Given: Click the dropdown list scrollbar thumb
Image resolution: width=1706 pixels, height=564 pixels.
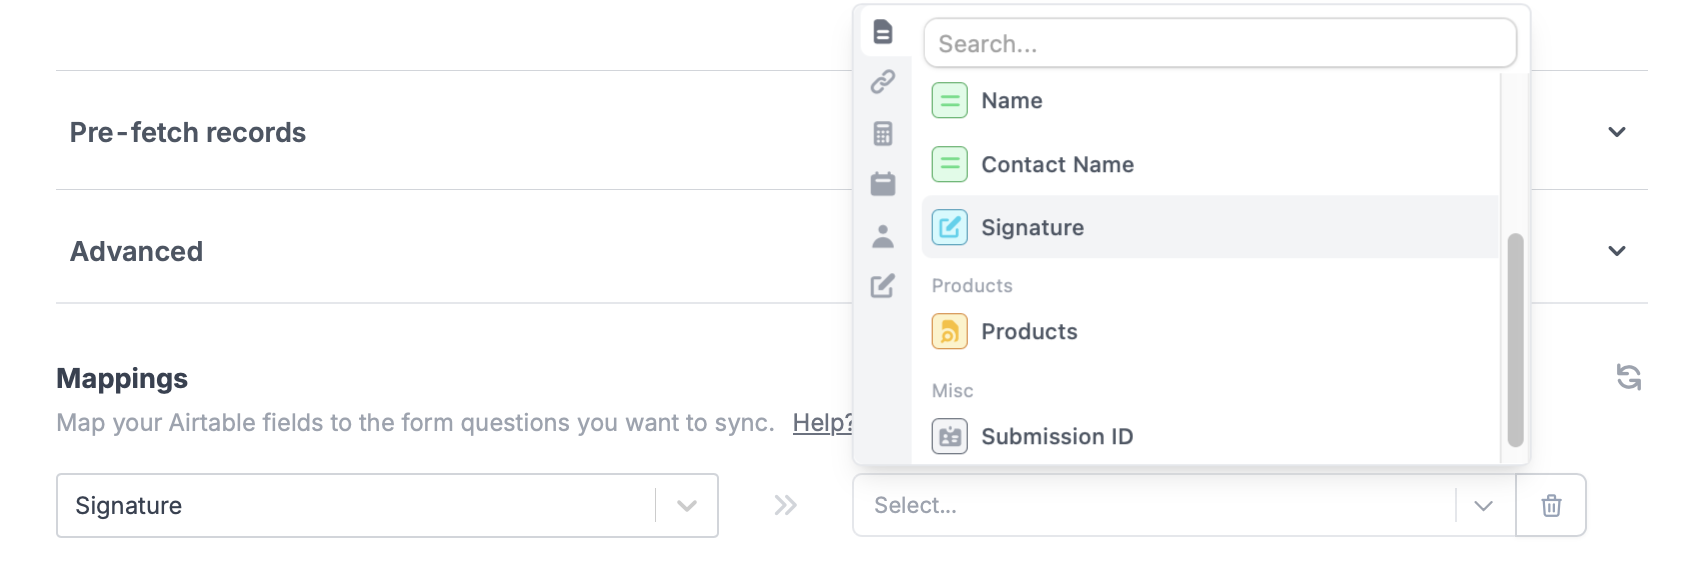Looking at the screenshot, I should (x=1515, y=340).
